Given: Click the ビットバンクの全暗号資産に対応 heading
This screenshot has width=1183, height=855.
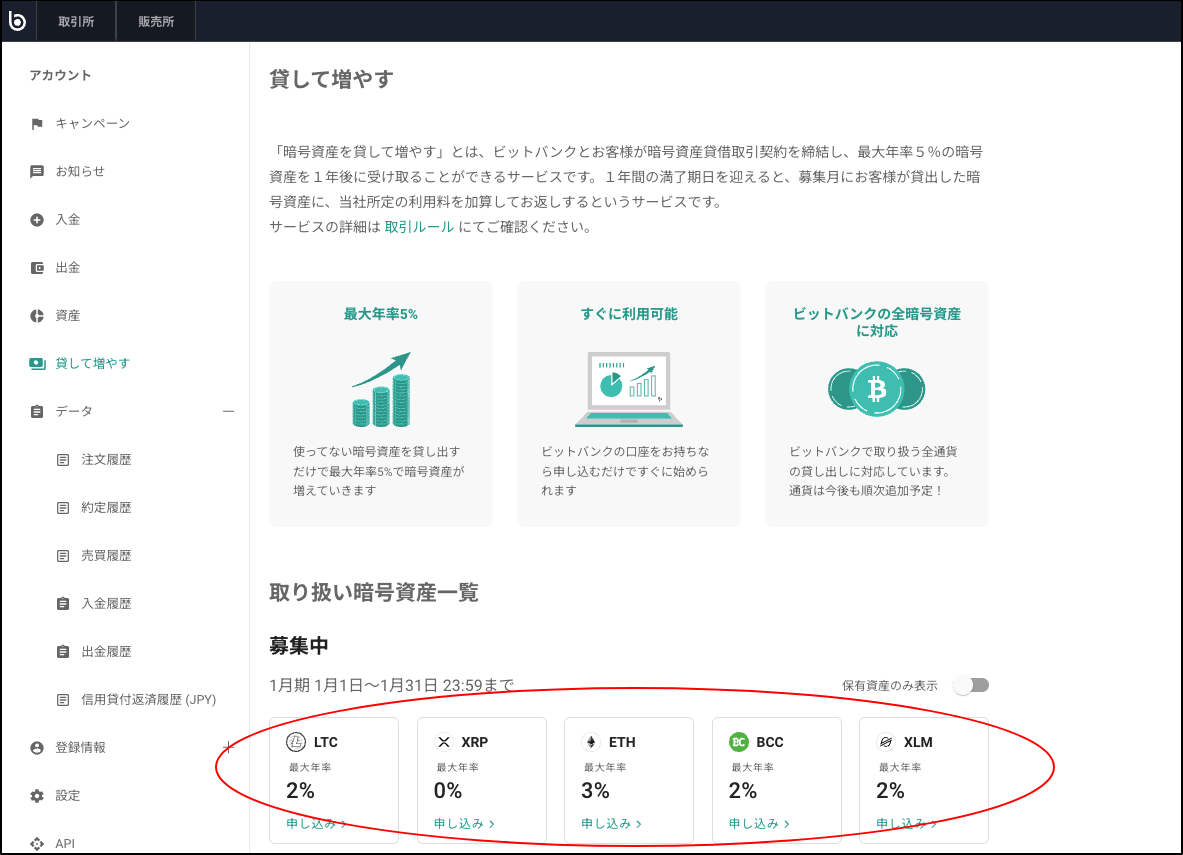Looking at the screenshot, I should pos(877,322).
